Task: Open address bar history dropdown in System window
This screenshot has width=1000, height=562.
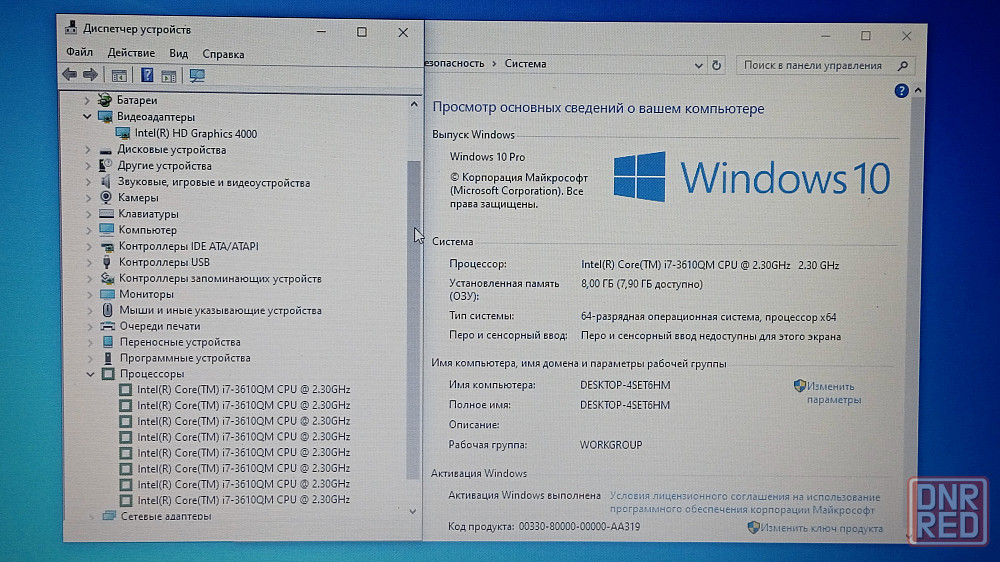Action: click(x=698, y=65)
